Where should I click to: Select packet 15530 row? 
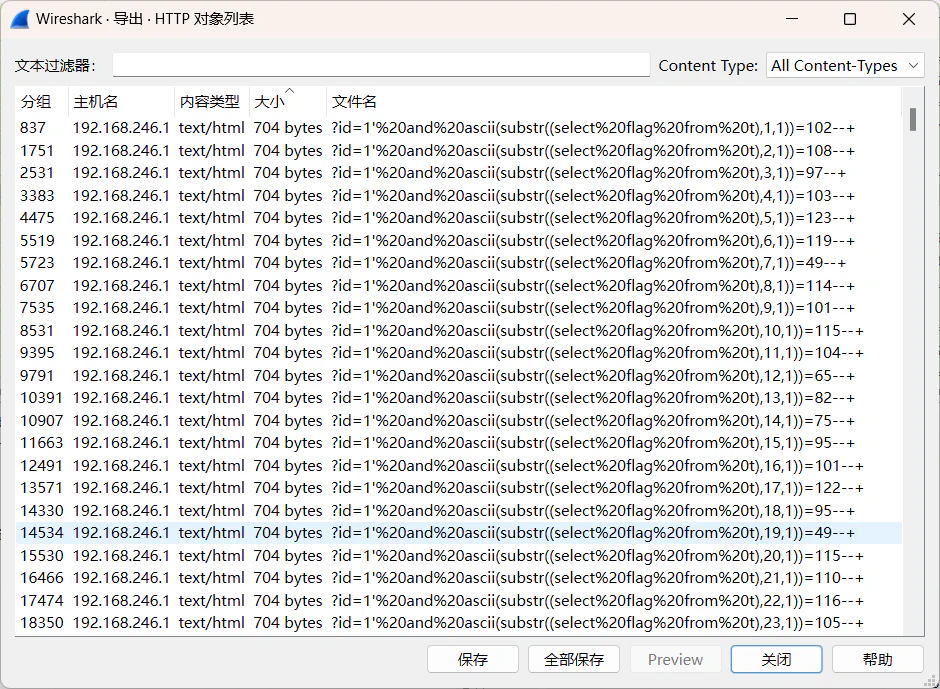coord(459,555)
